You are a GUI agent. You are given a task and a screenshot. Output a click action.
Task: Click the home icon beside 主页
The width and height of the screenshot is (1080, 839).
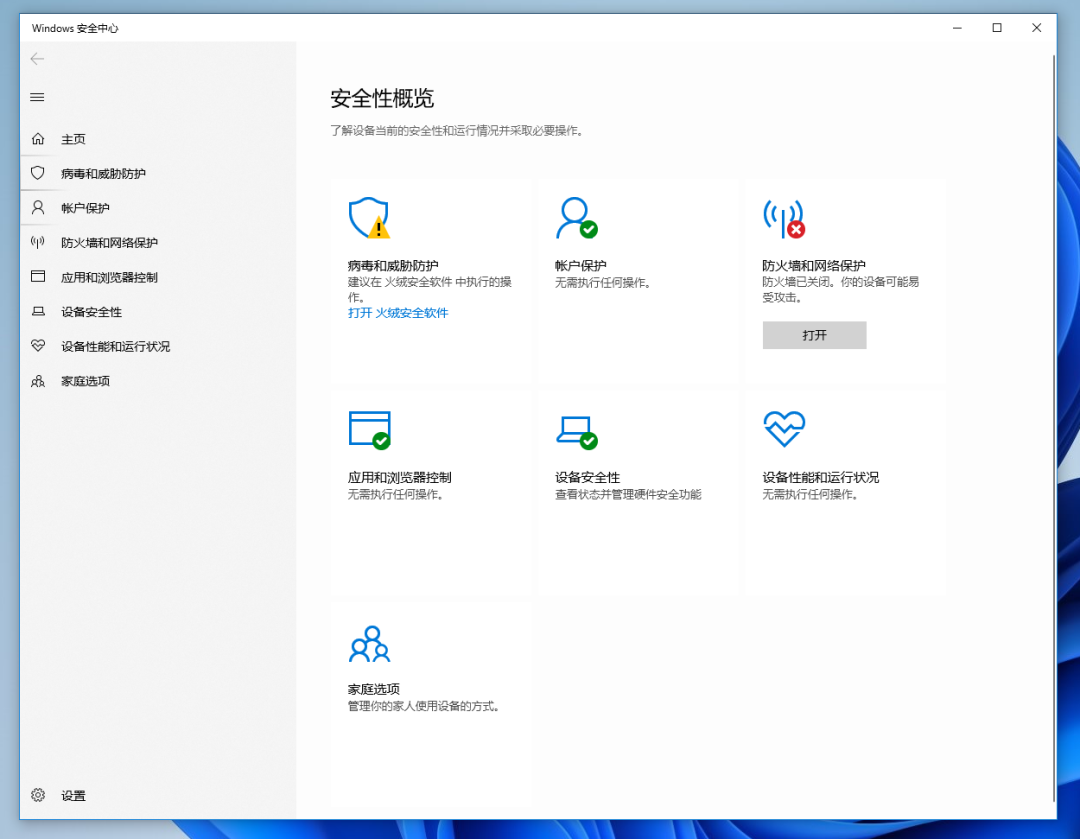(38, 139)
